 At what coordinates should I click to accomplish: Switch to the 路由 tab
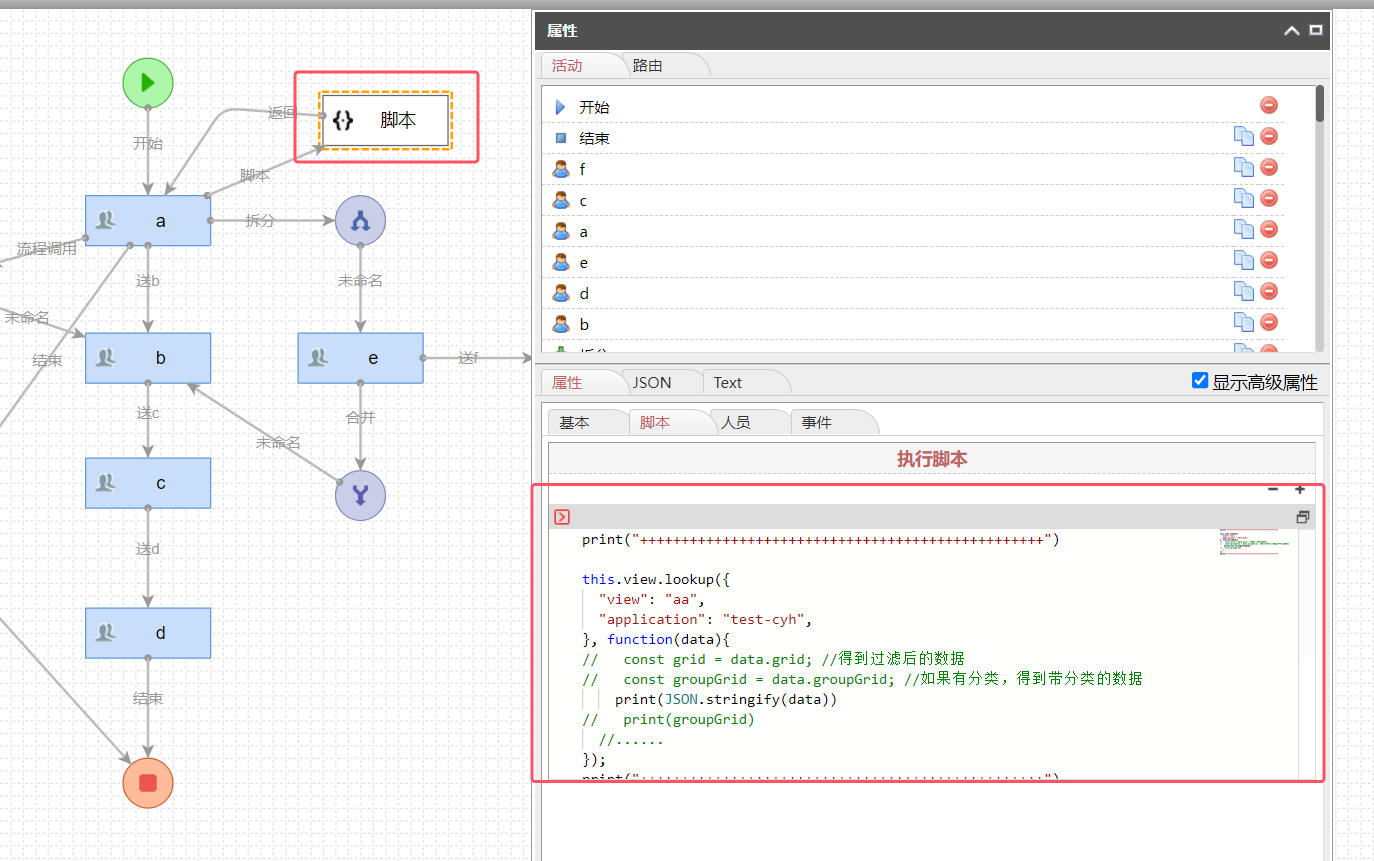coord(648,66)
